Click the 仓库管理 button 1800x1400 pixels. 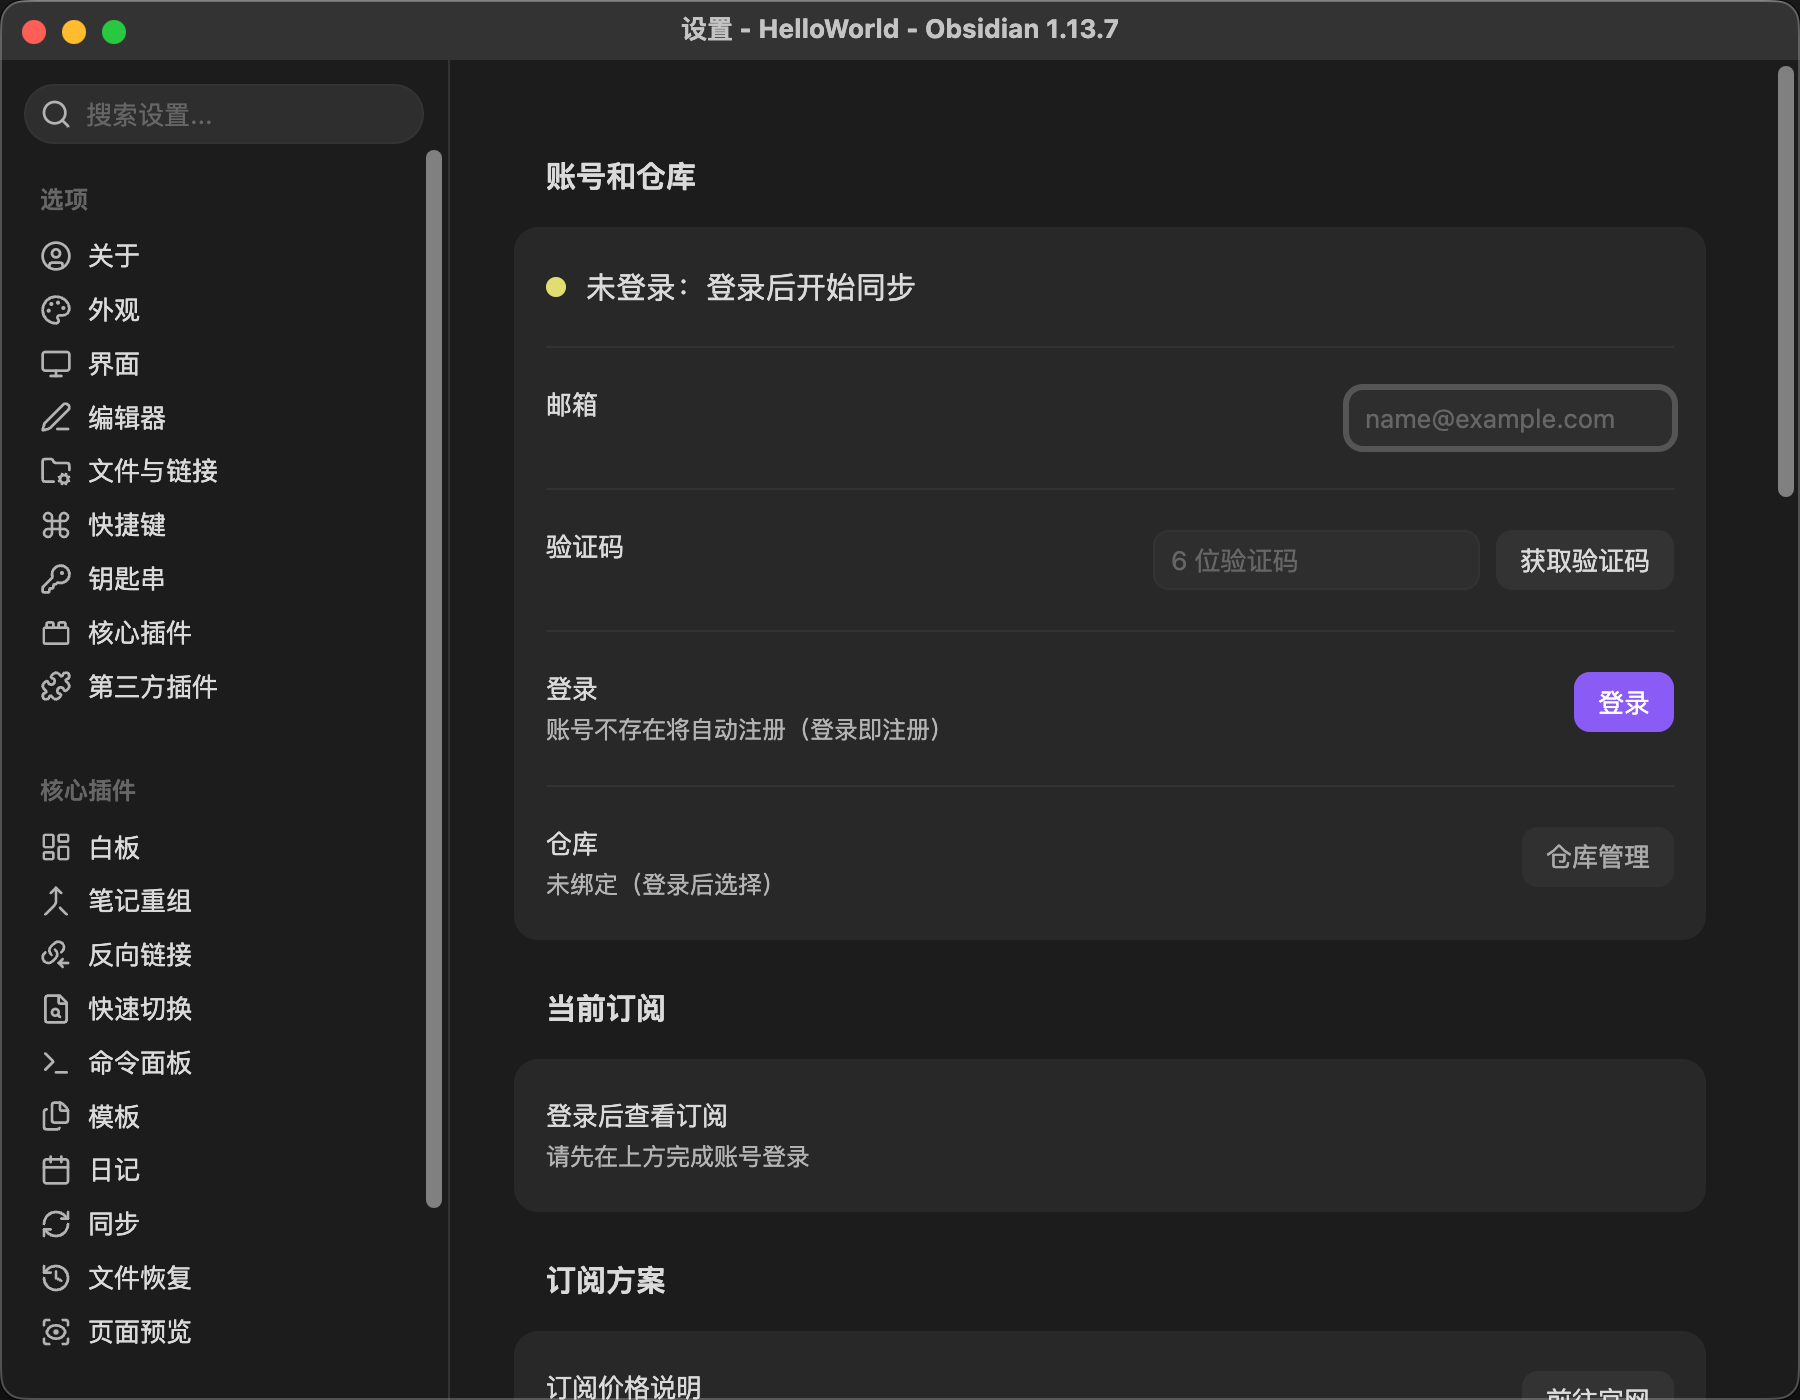coord(1597,857)
